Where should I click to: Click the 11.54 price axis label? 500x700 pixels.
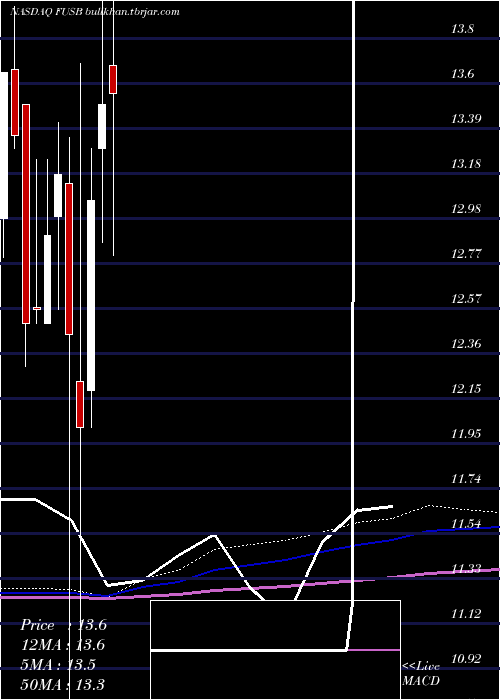click(x=465, y=524)
